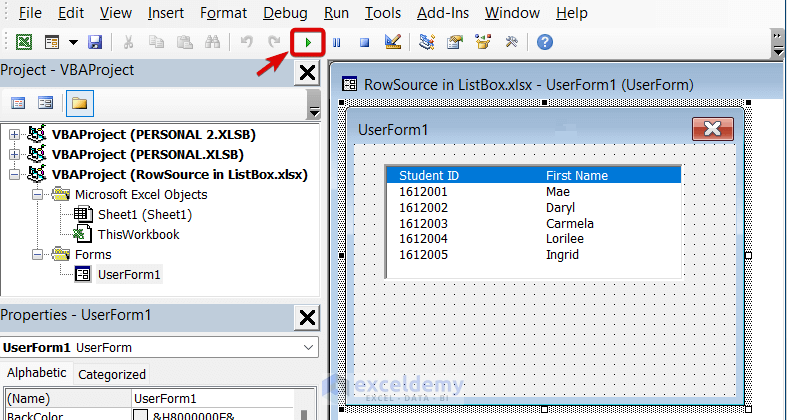
Task: Open the Debug menu
Action: coord(285,13)
